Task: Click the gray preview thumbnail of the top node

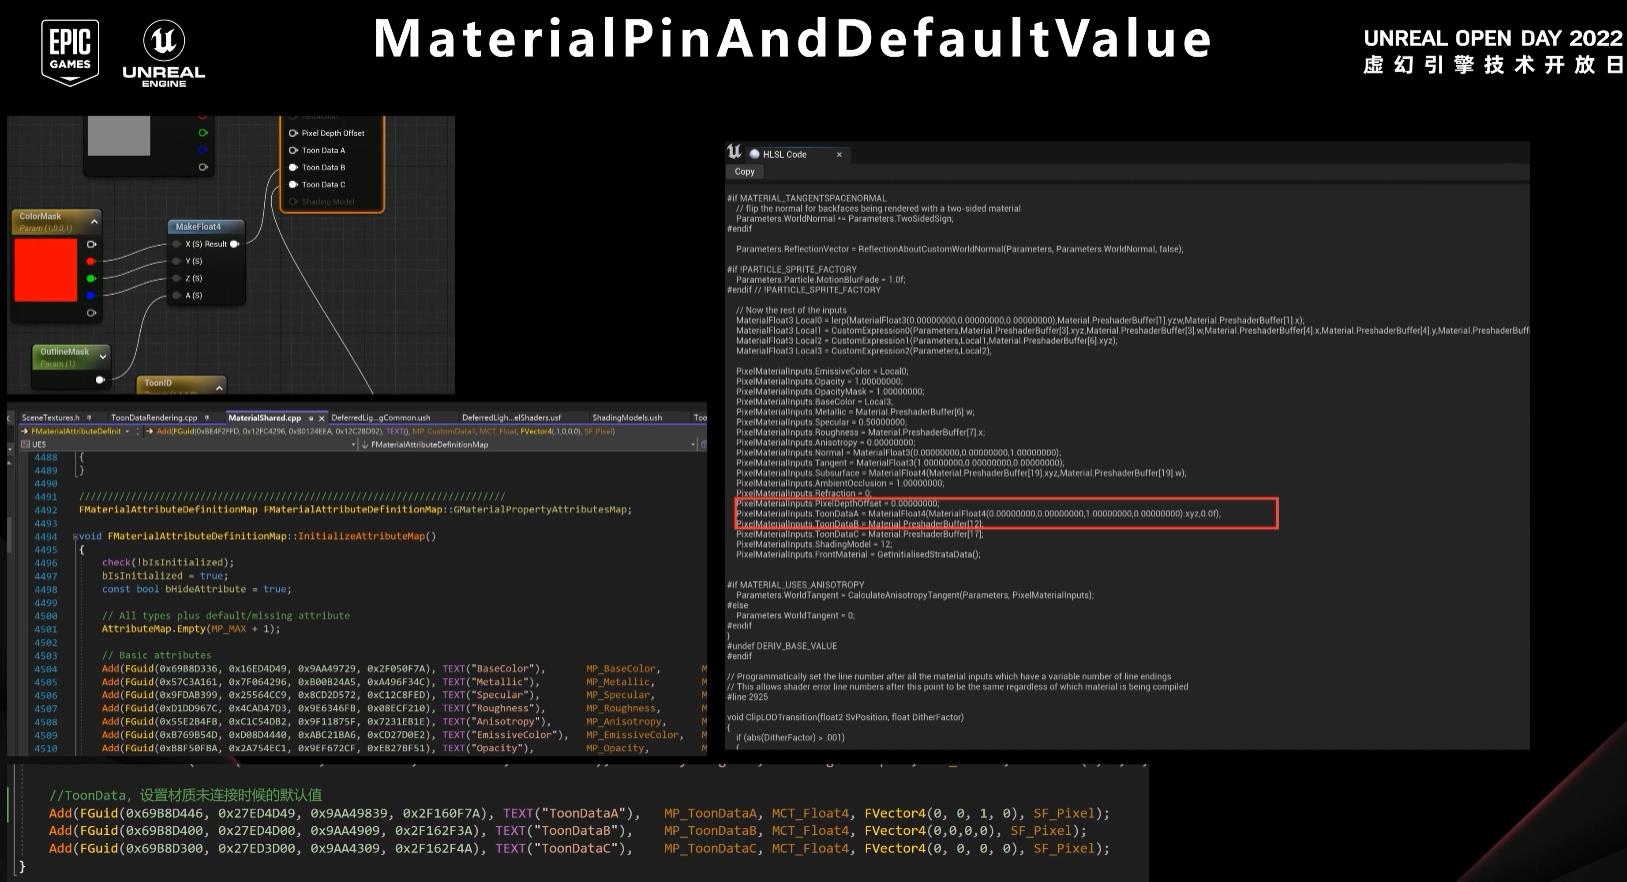Action: (x=119, y=135)
